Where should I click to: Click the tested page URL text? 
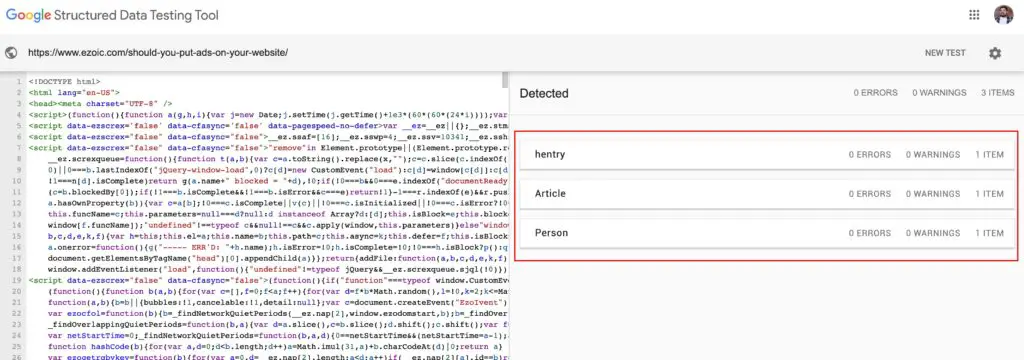point(157,53)
